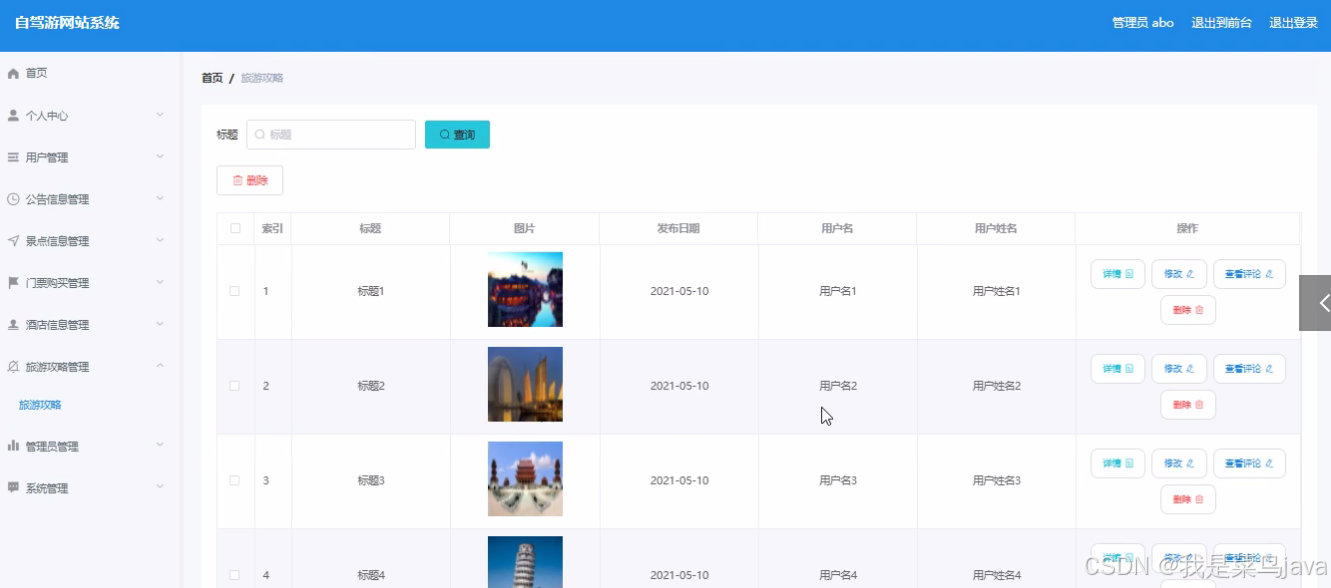The height and width of the screenshot is (588, 1331).
Task: Expand the 景点信息管理 menu chevron
Action: pos(160,241)
